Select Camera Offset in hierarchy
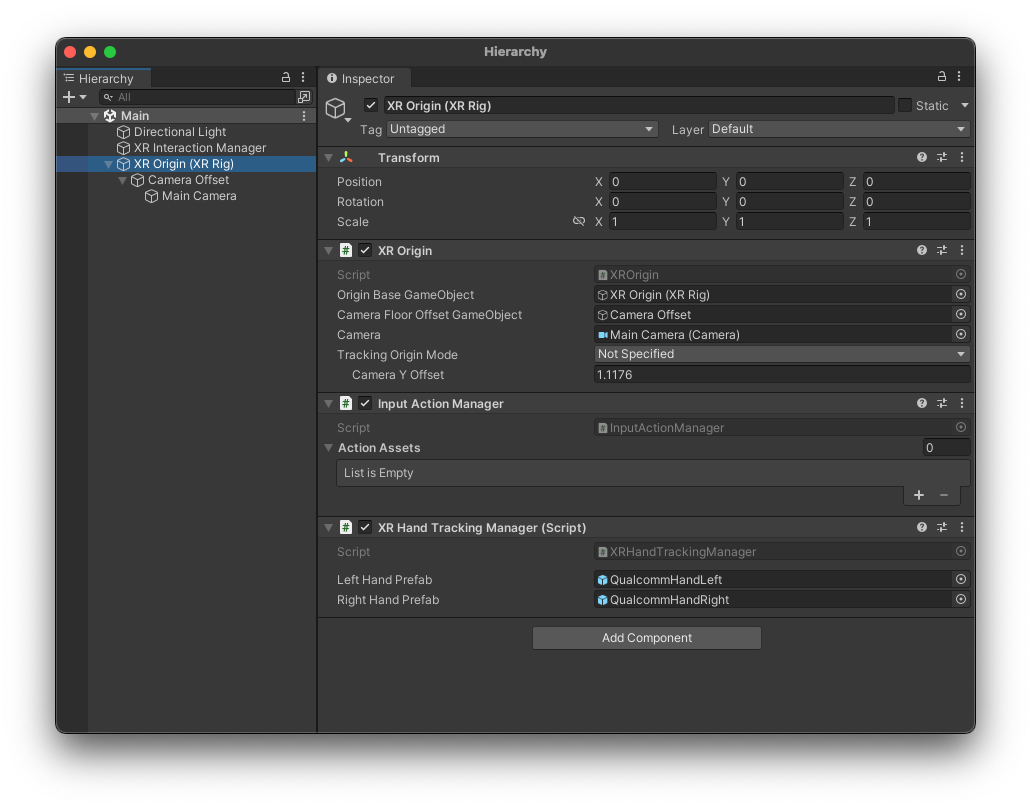Screen dimensions: 1031x807 (188, 180)
